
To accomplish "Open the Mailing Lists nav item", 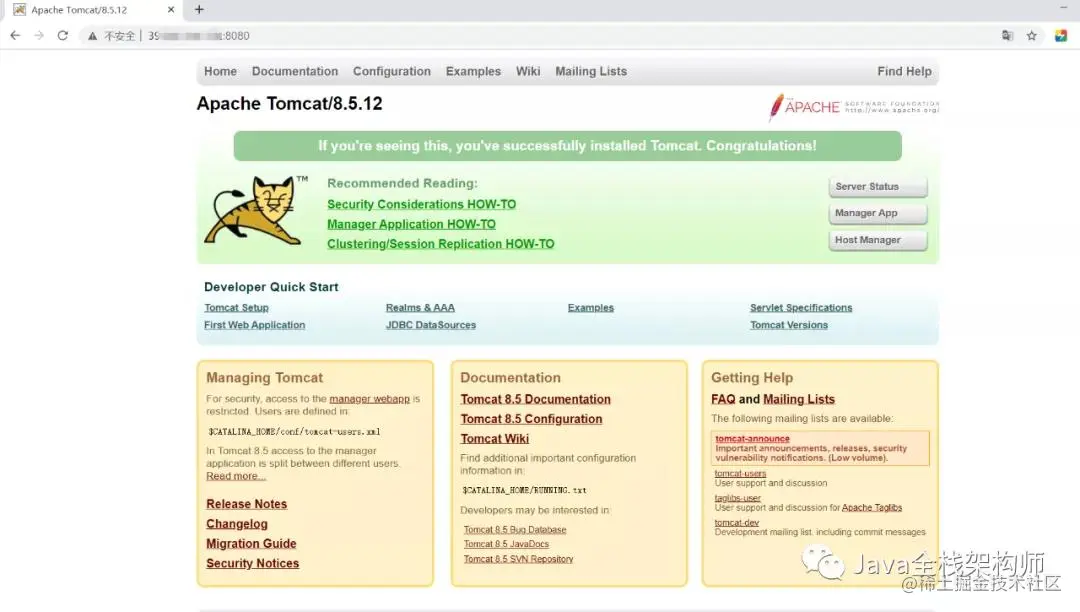I will click(x=591, y=72).
